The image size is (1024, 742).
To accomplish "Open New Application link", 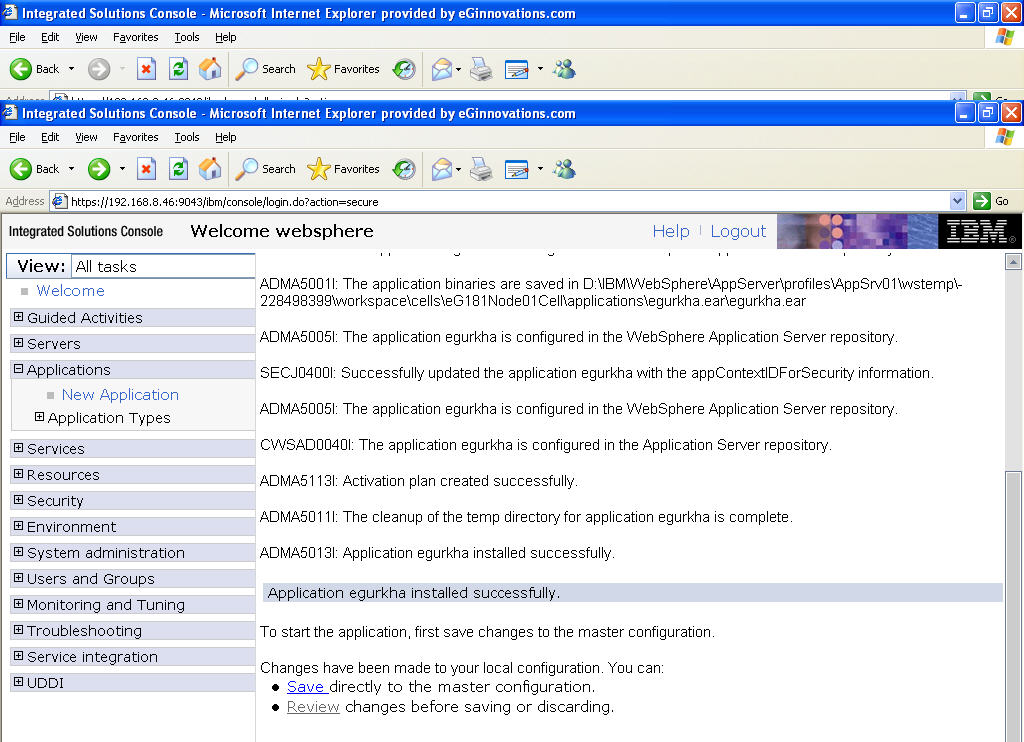I will pyautogui.click(x=120, y=395).
